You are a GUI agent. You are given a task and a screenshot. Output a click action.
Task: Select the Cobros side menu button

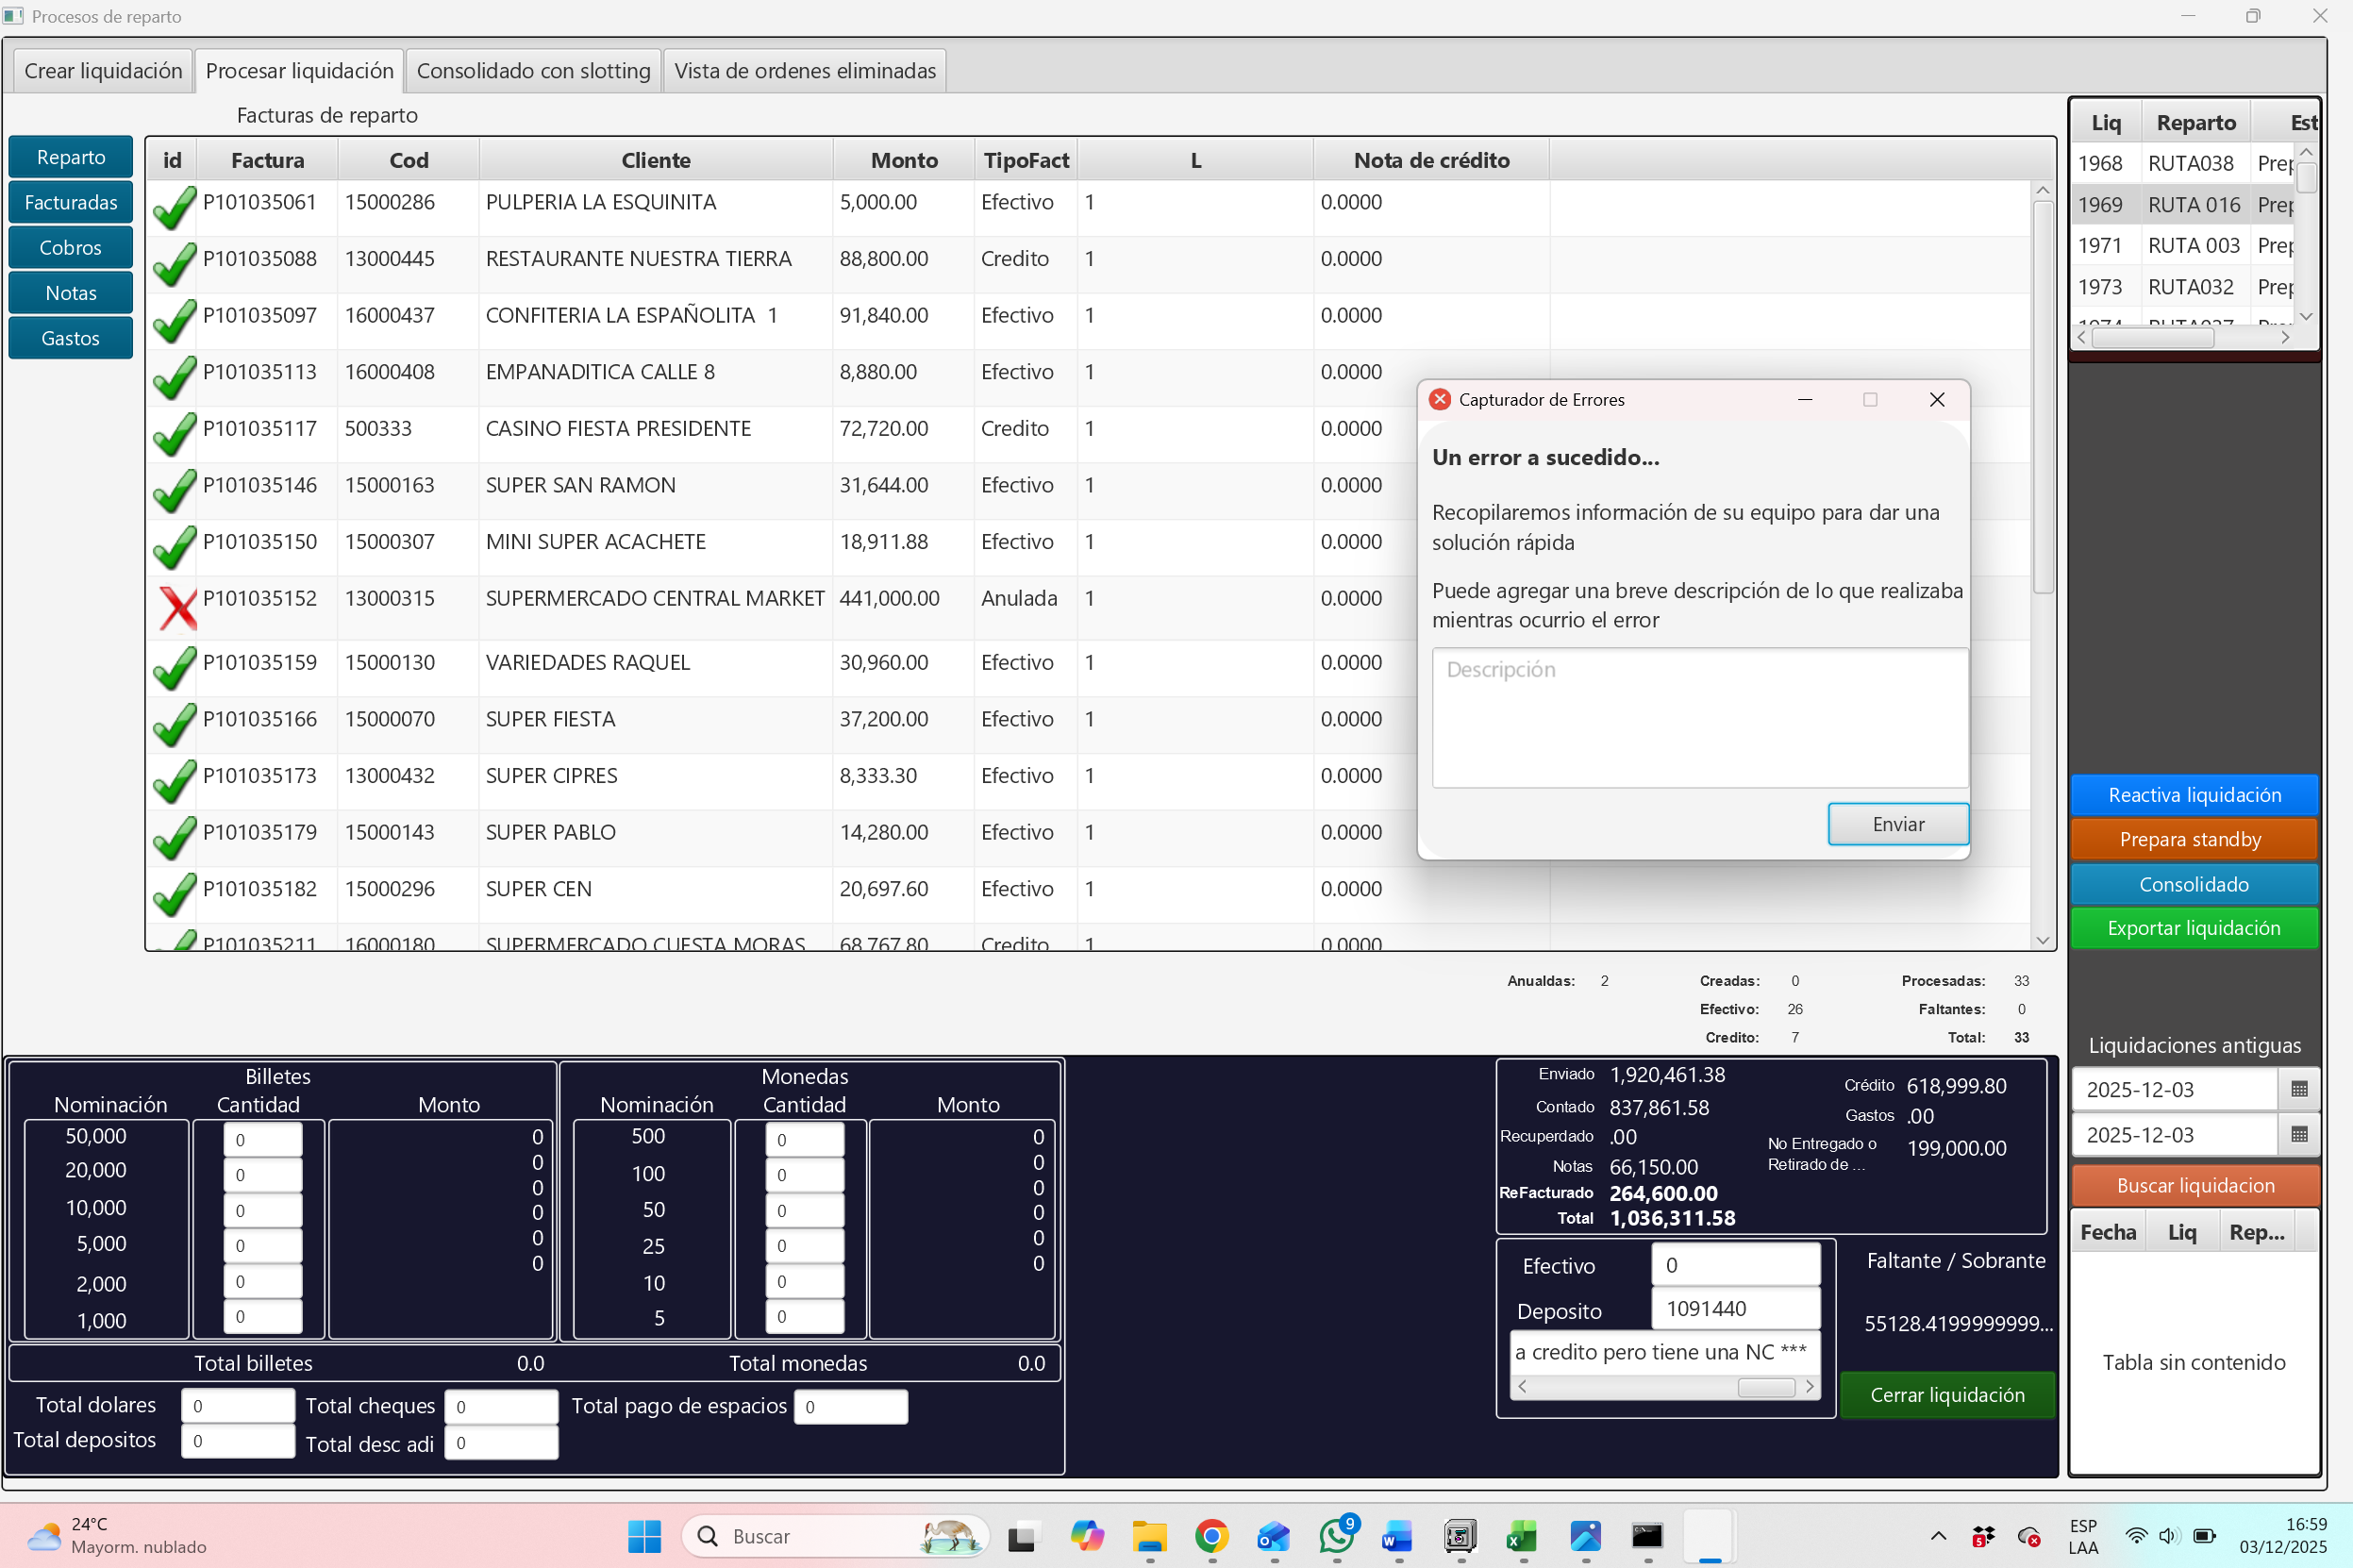[70, 248]
